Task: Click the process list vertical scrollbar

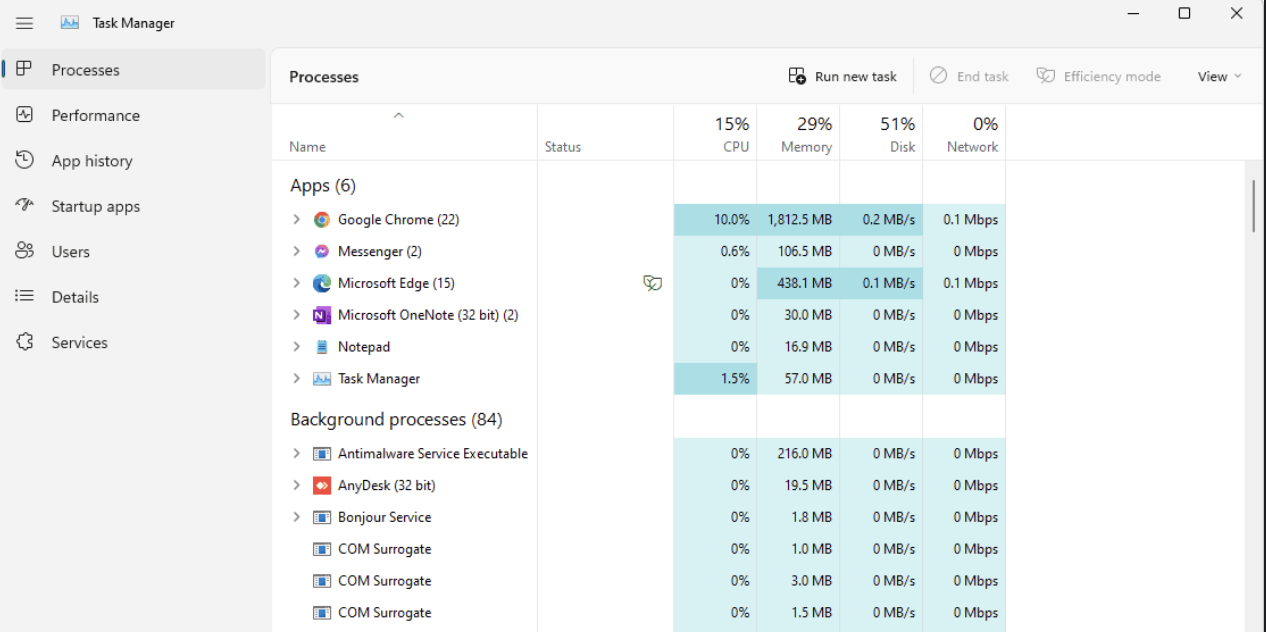Action: pos(1254,206)
